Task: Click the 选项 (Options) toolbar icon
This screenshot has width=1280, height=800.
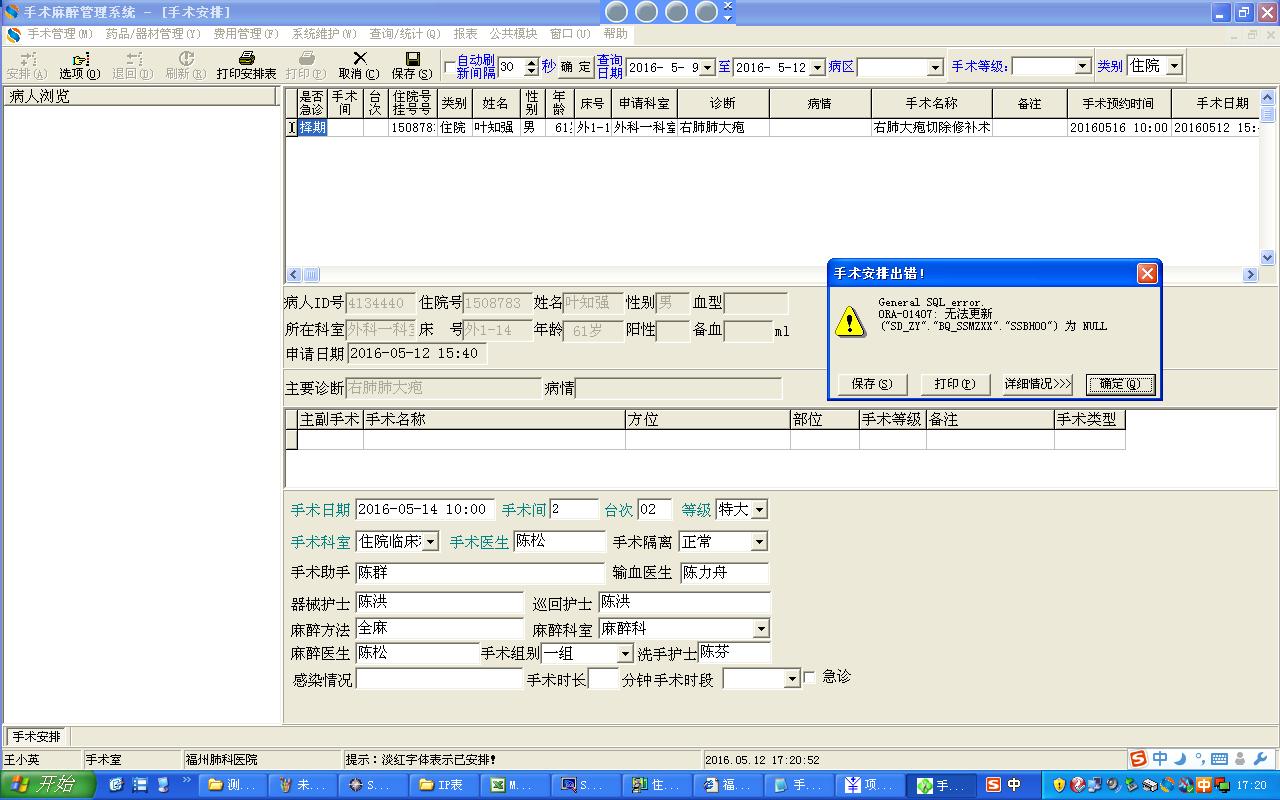Action: 79,60
